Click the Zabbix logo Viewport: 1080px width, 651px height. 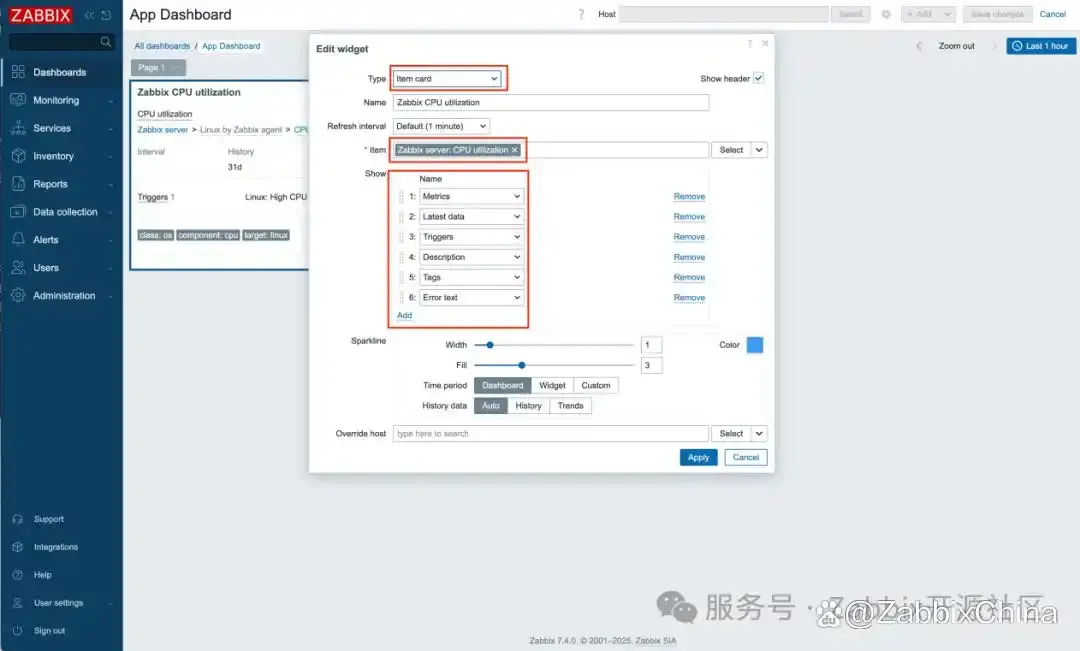point(41,15)
